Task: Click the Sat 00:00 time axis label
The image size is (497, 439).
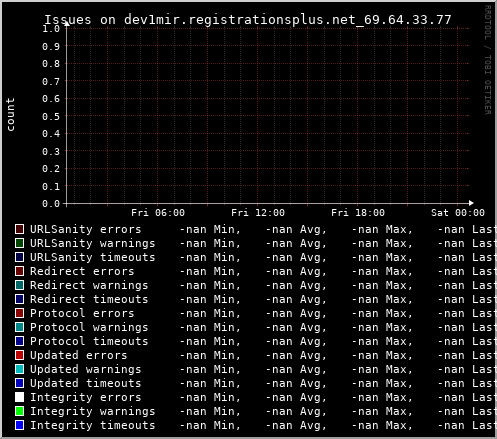Action: pos(458,213)
